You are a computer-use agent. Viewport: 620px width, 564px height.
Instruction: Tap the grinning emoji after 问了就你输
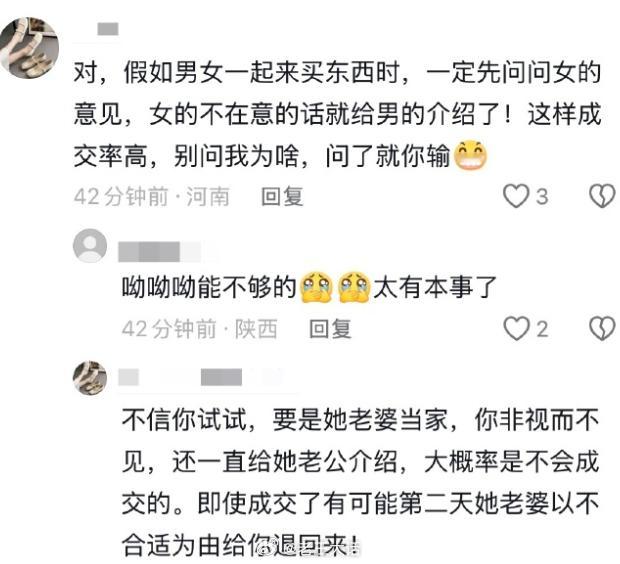pyautogui.click(x=471, y=156)
